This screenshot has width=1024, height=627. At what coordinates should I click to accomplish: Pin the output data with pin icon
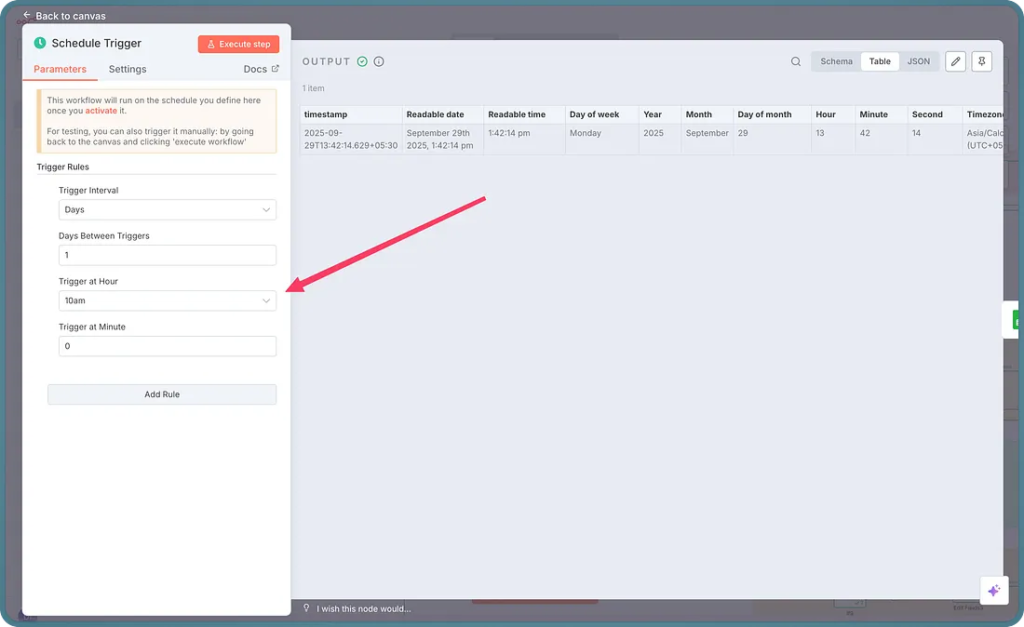point(982,62)
